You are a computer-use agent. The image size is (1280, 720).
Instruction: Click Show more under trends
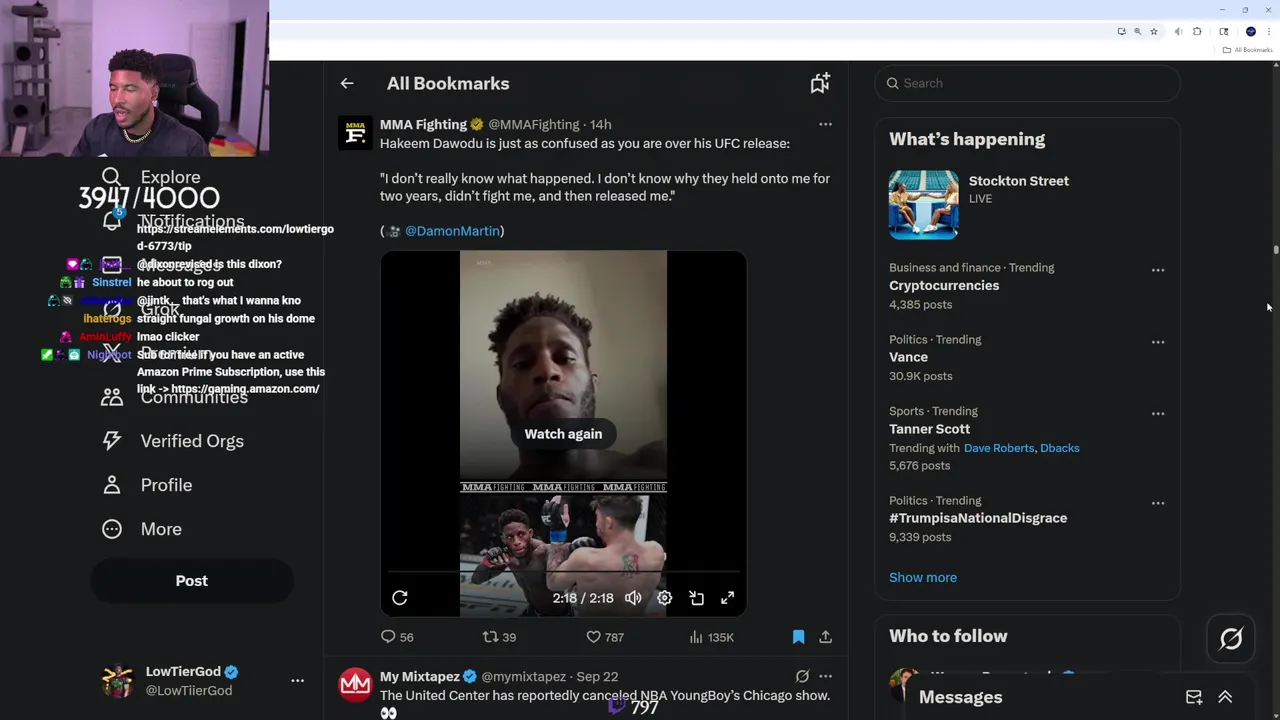[x=923, y=577]
